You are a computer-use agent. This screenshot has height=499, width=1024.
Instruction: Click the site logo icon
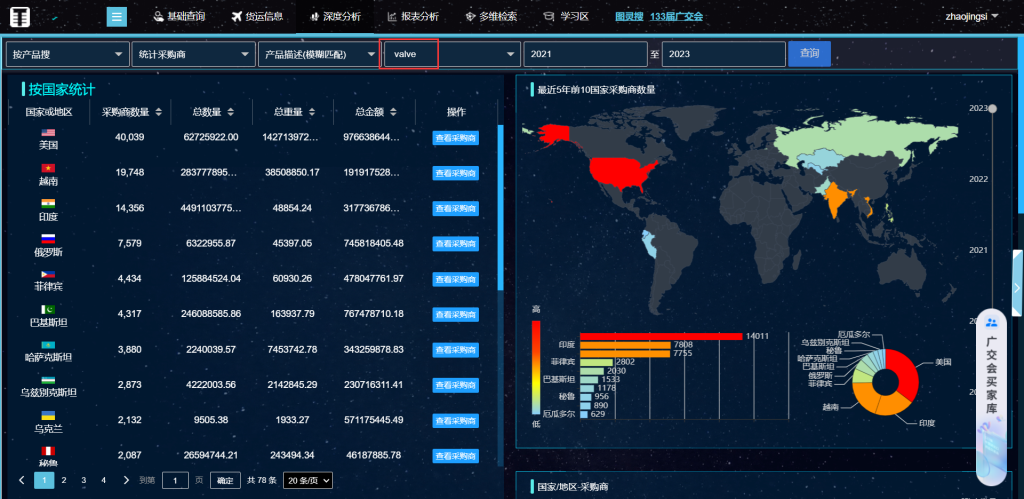coord(19,17)
